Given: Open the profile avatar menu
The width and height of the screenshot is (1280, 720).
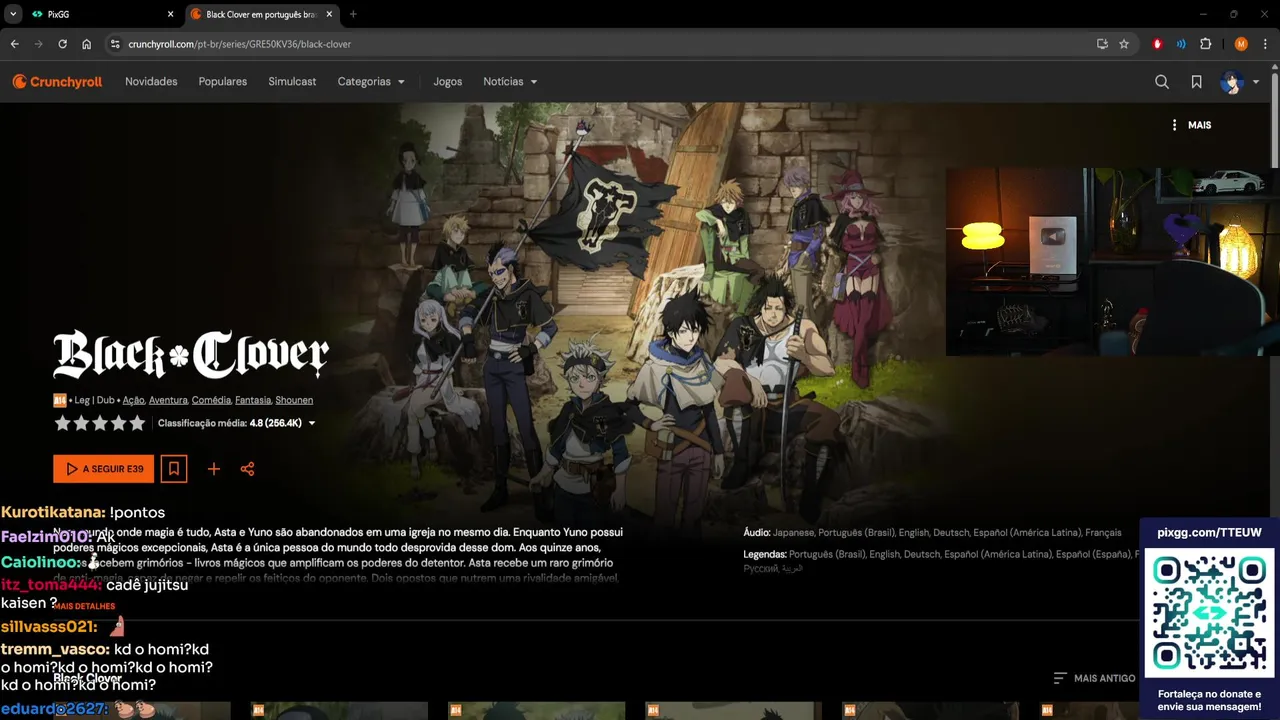Looking at the screenshot, I should pyautogui.click(x=1231, y=82).
